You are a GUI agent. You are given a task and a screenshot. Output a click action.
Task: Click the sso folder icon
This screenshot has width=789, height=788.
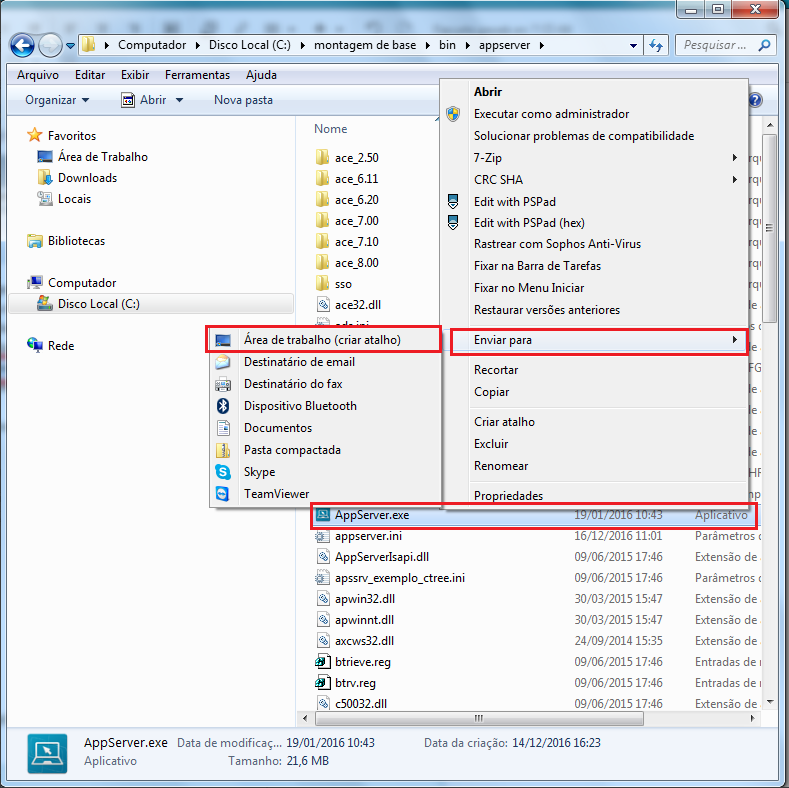323,283
